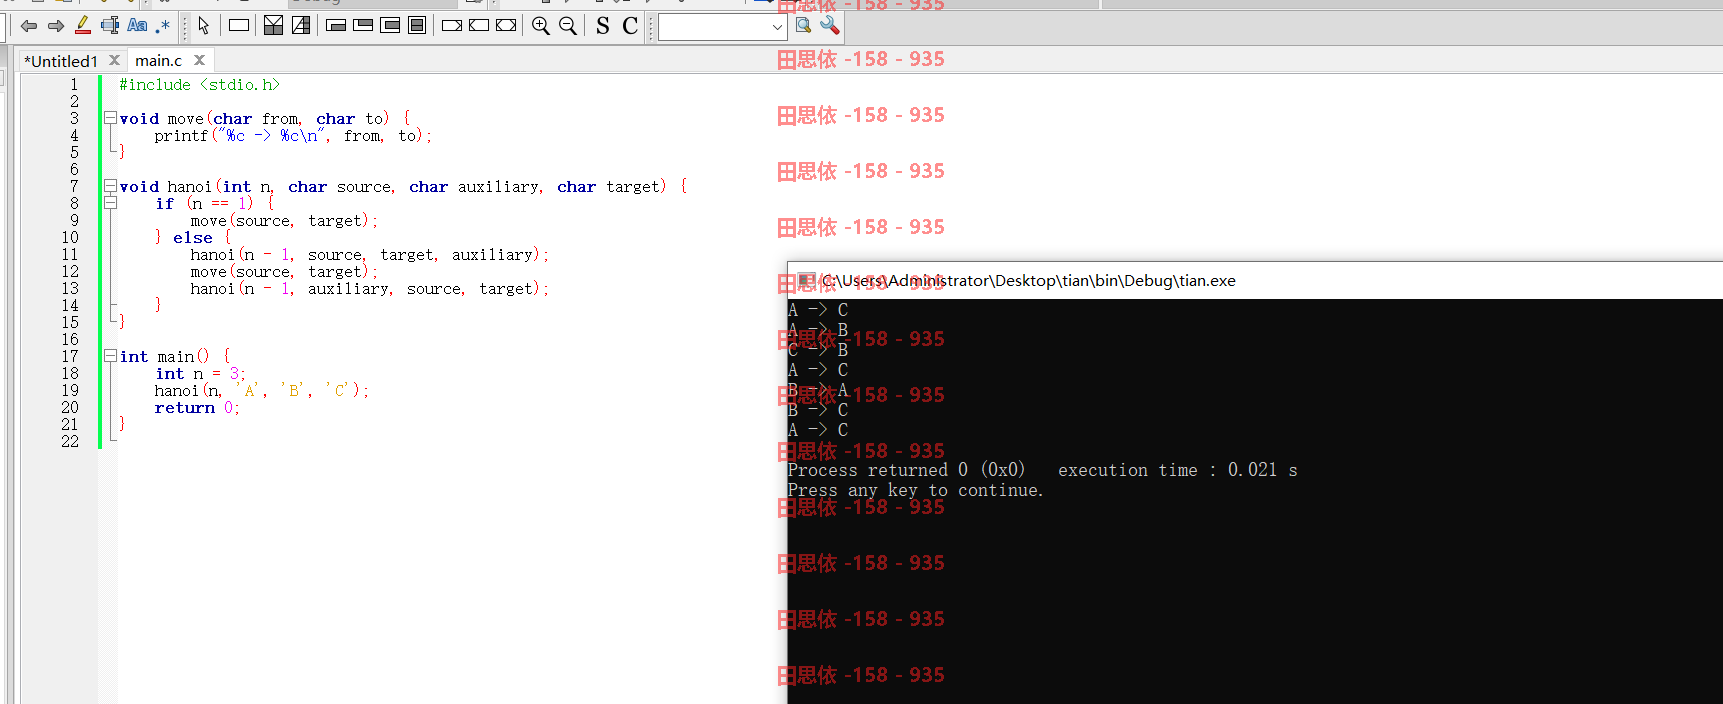Switch to the *Untitled1 tab
This screenshot has height=704, width=1723.
coord(61,61)
